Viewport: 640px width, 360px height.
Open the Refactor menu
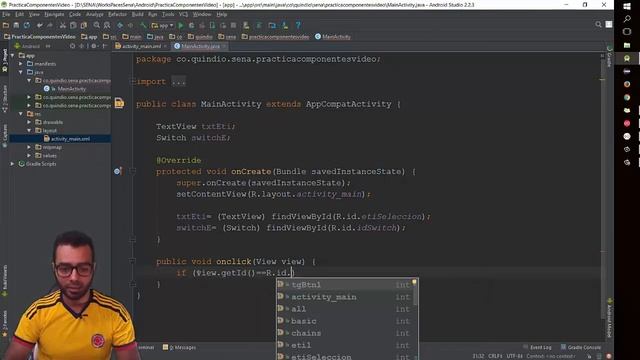coord(118,14)
